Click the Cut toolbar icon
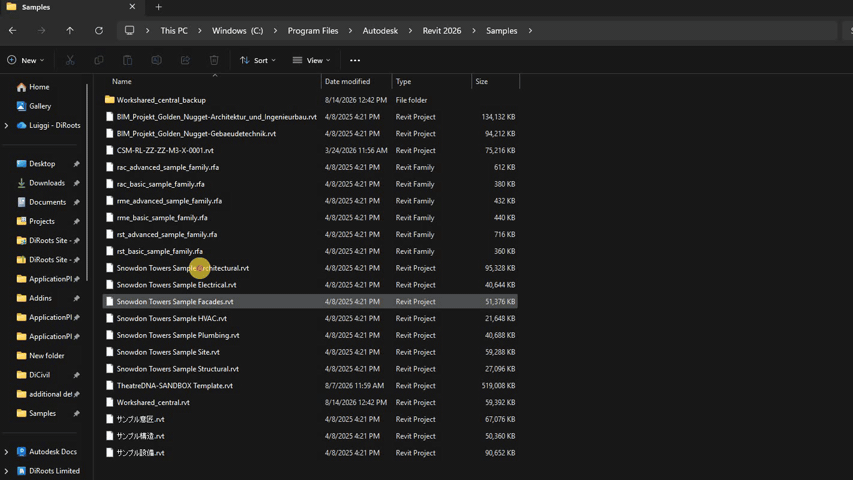853x480 pixels. [x=70, y=60]
